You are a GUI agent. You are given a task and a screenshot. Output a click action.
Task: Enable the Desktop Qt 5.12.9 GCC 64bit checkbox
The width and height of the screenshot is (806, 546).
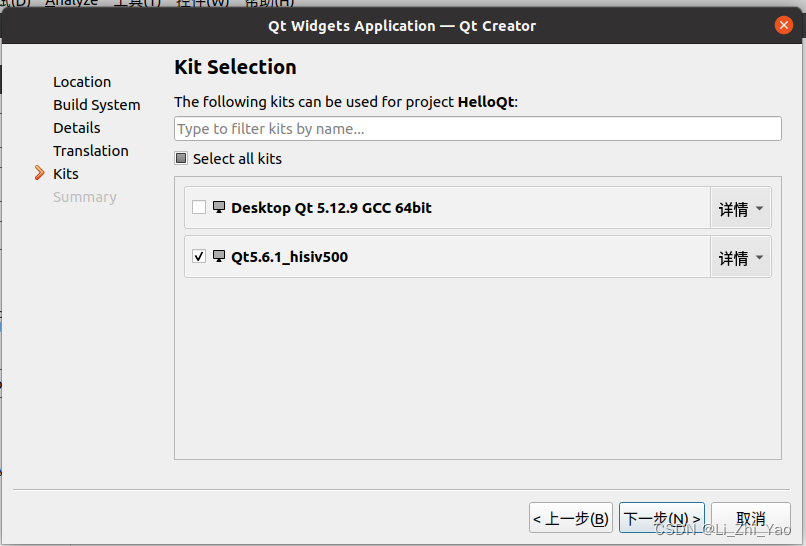click(x=199, y=208)
